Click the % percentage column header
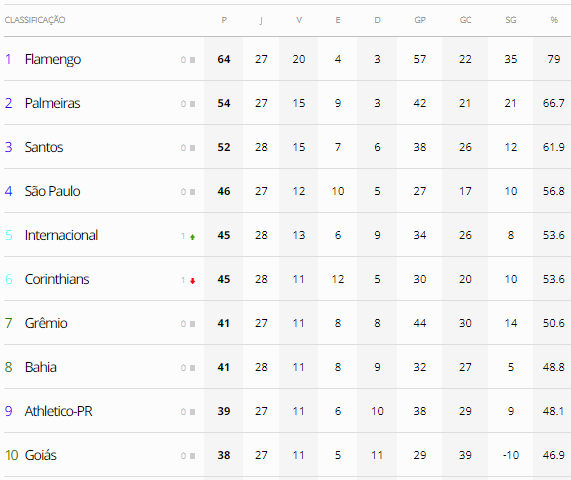The image size is (571, 480). click(554, 20)
